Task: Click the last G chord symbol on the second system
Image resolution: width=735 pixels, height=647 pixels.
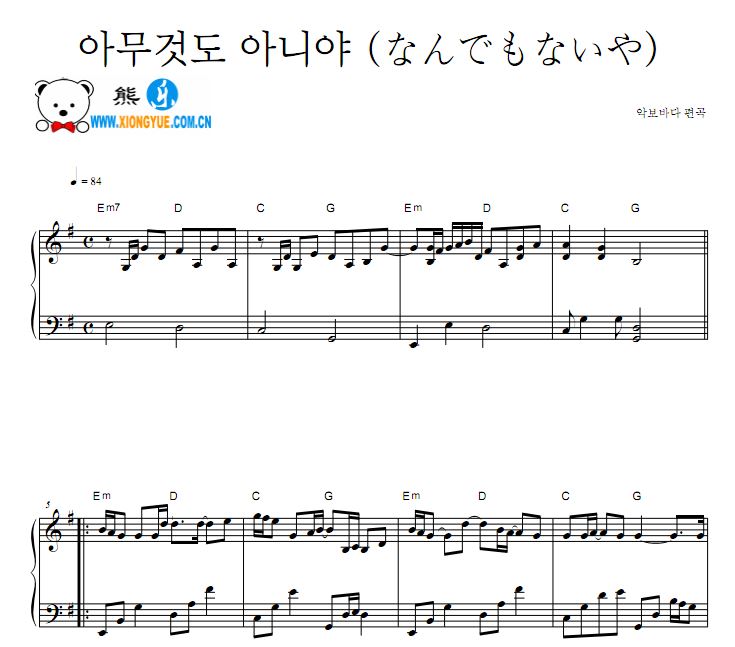Action: point(637,496)
